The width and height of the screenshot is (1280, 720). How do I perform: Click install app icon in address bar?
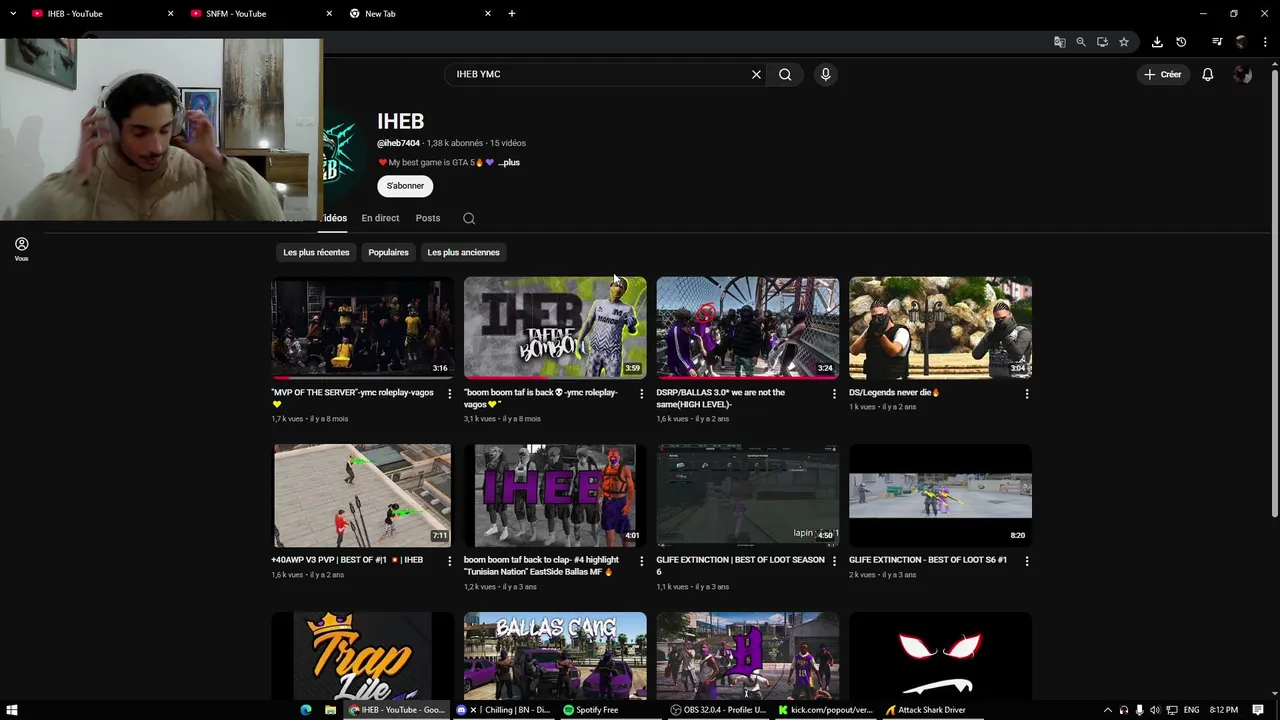point(1102,42)
